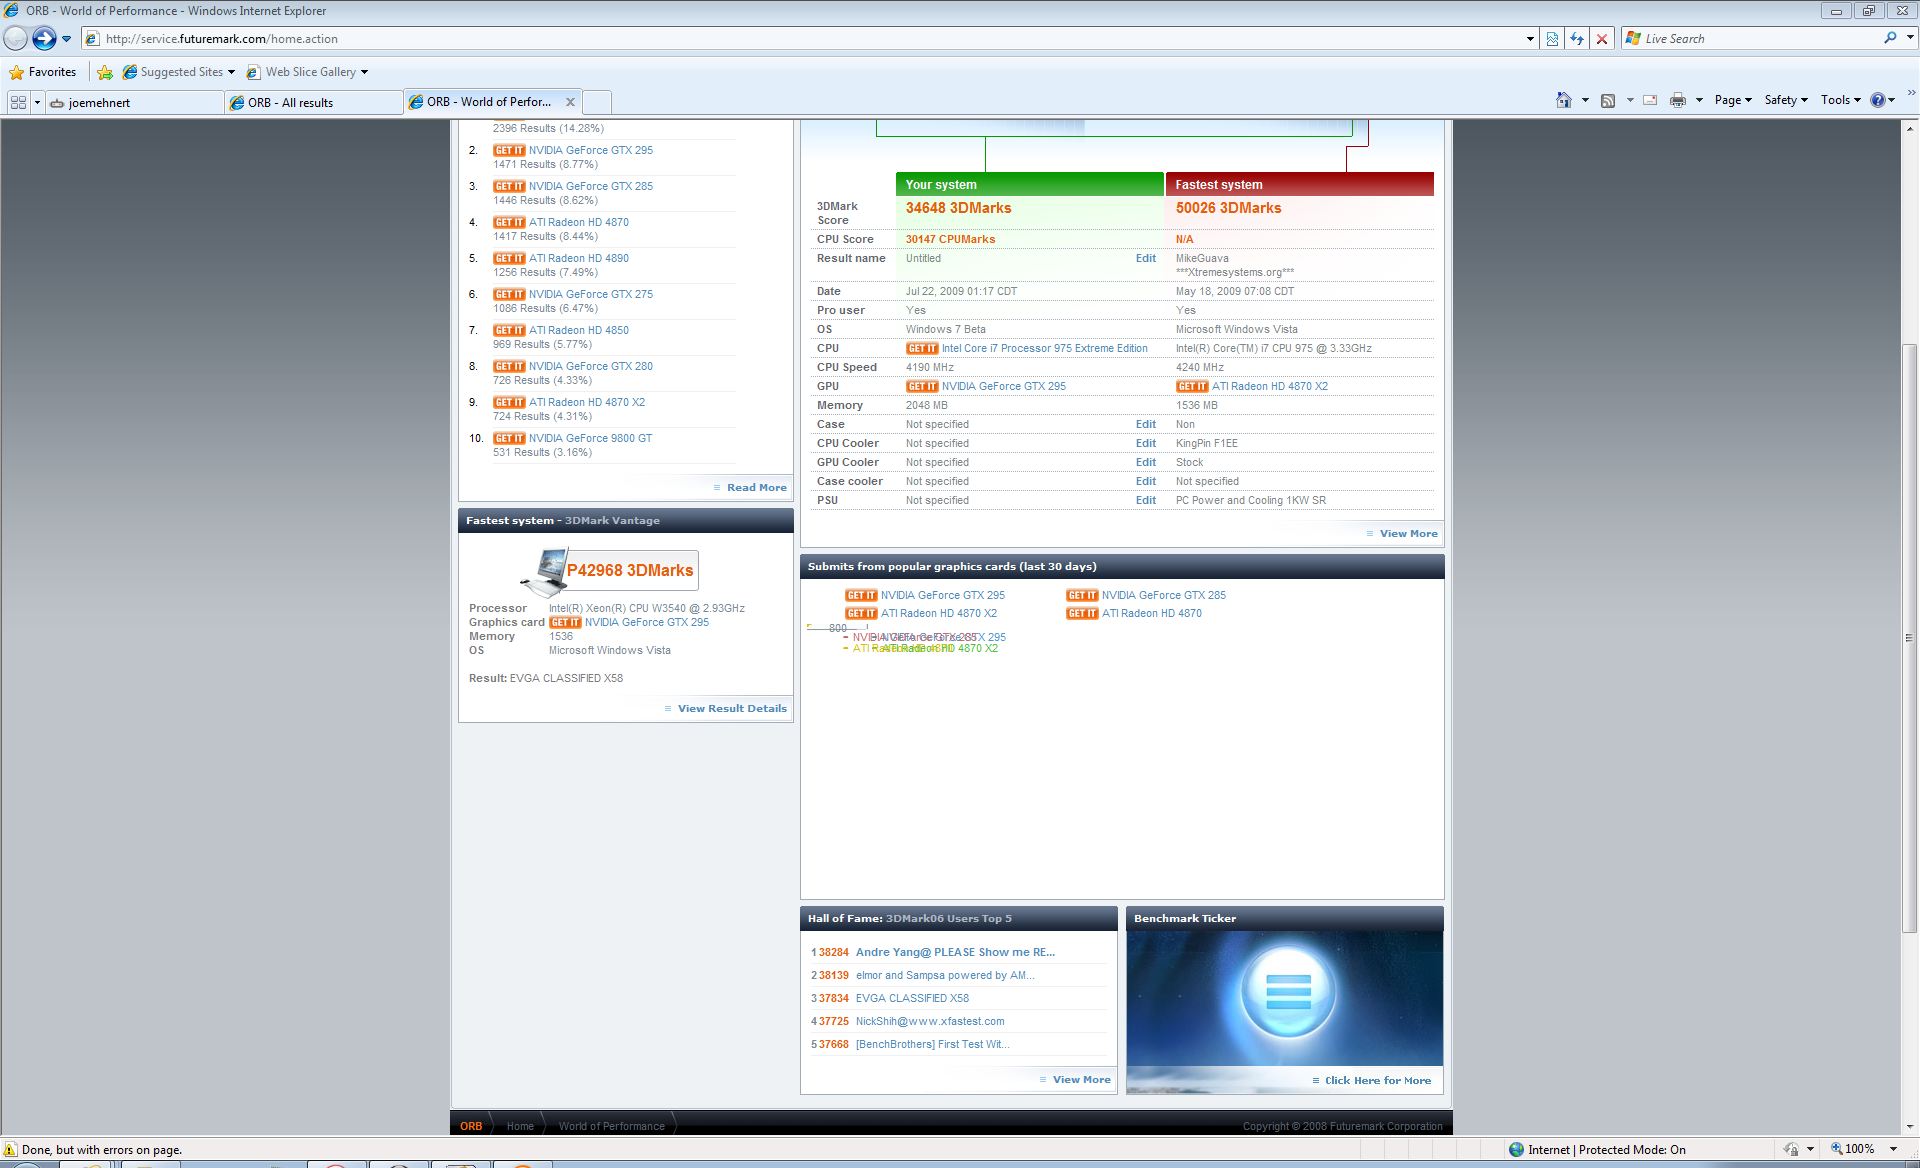Viewport: 1920px width, 1168px height.
Task: Expand the address bar autocomplete dropdown
Action: (1530, 39)
